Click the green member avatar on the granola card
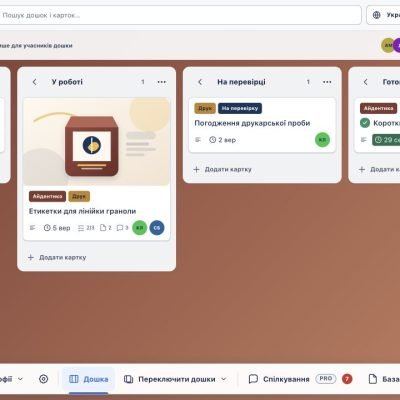 point(140,228)
